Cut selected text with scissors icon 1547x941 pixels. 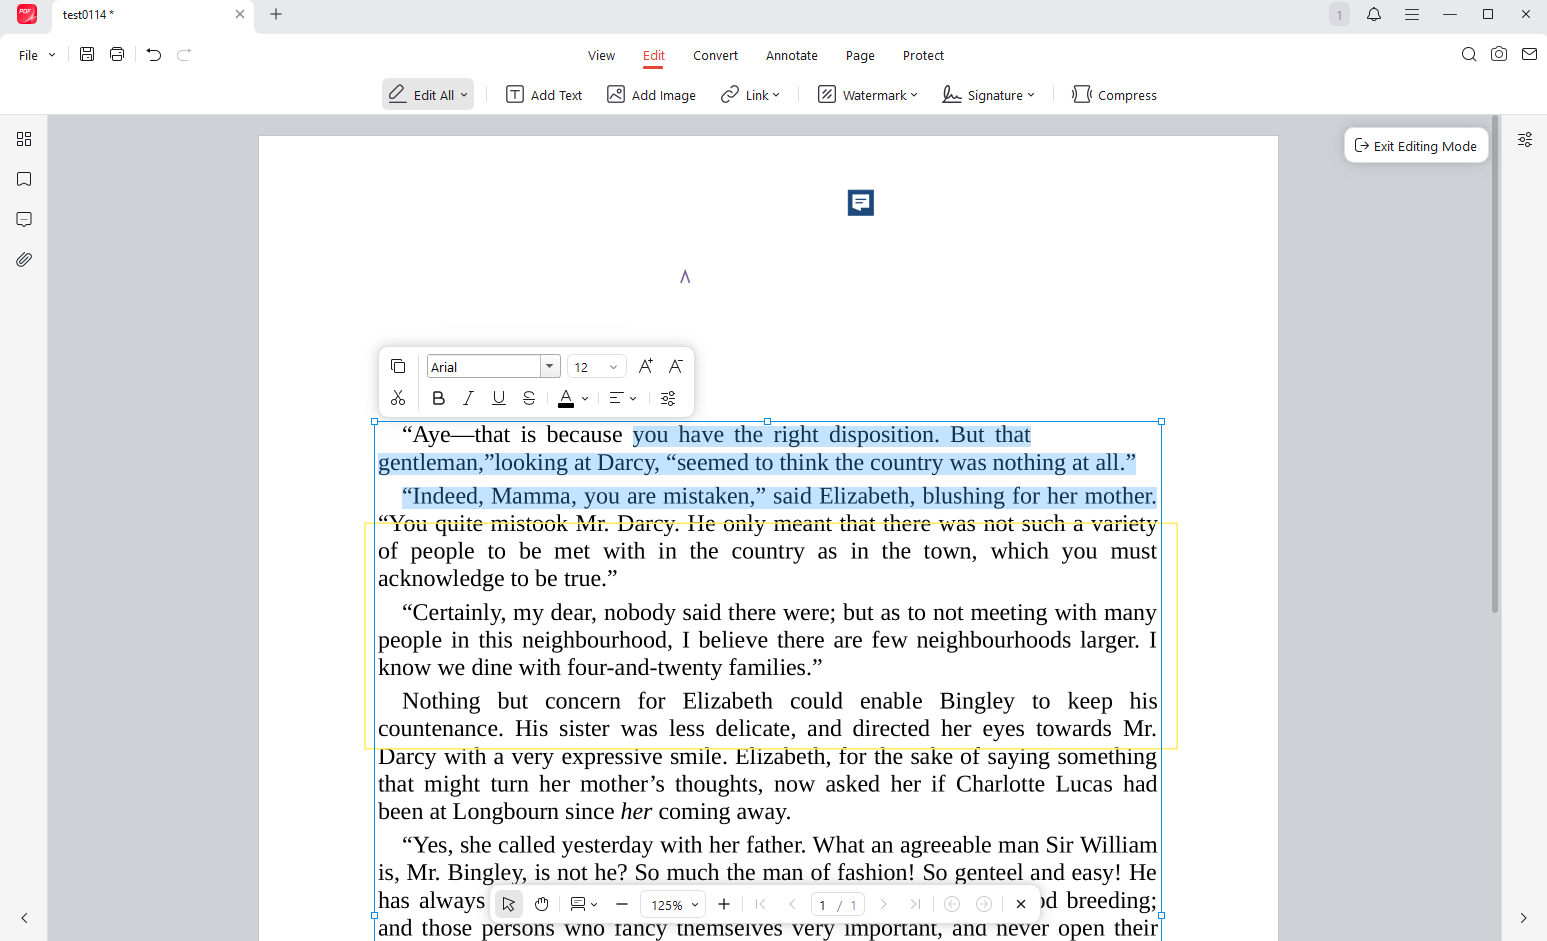pyautogui.click(x=398, y=397)
